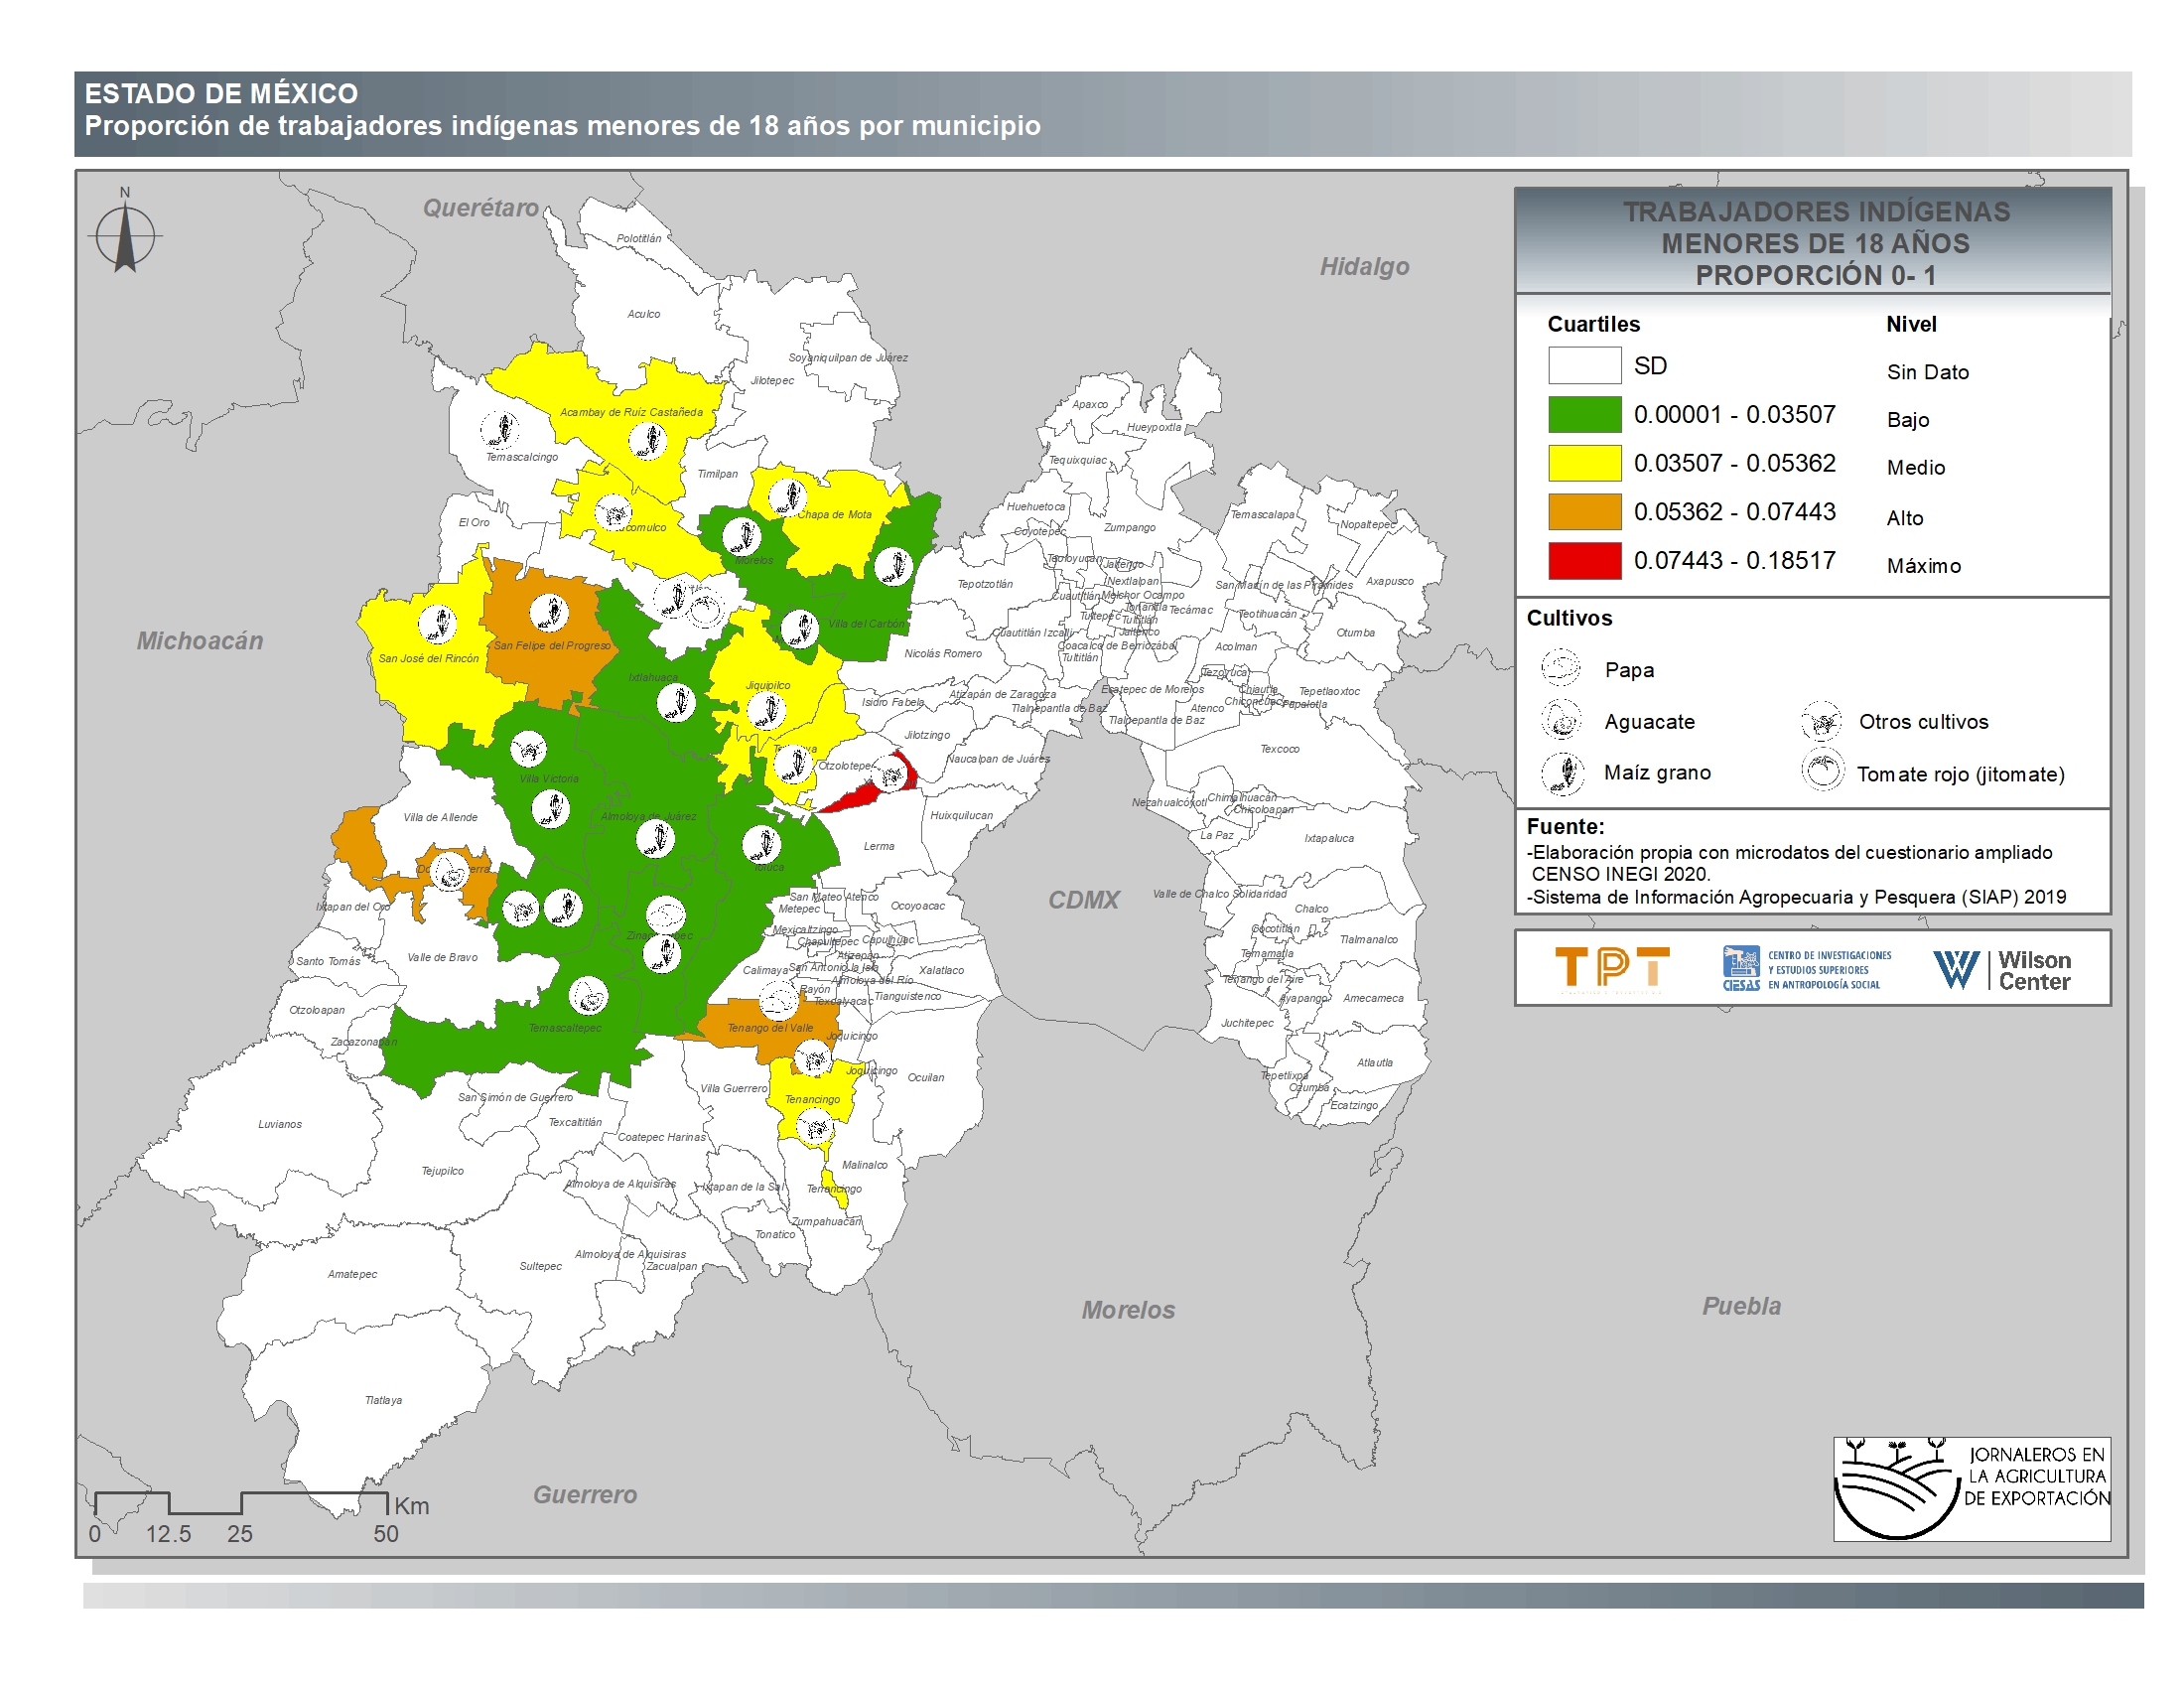Click the kilometer scale bar

(x=240, y=1503)
